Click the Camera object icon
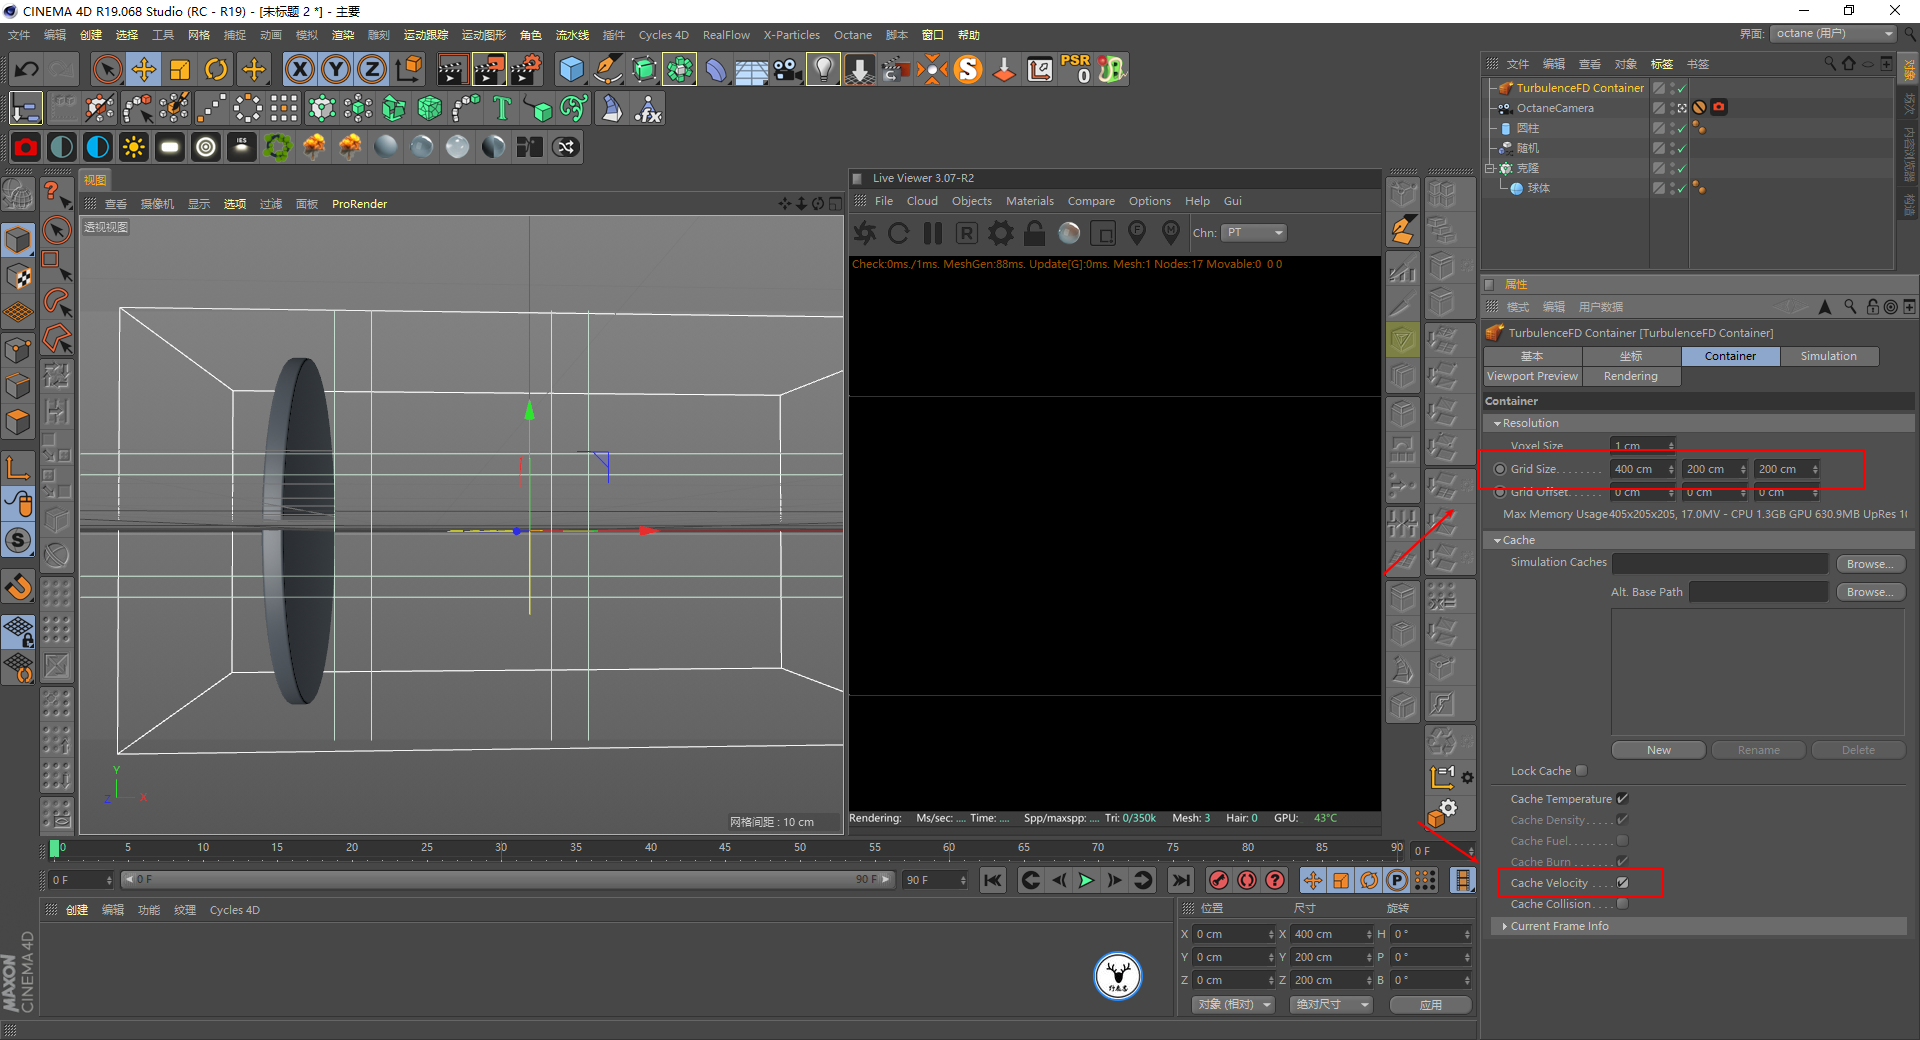The width and height of the screenshot is (1920, 1040). [x=788, y=69]
